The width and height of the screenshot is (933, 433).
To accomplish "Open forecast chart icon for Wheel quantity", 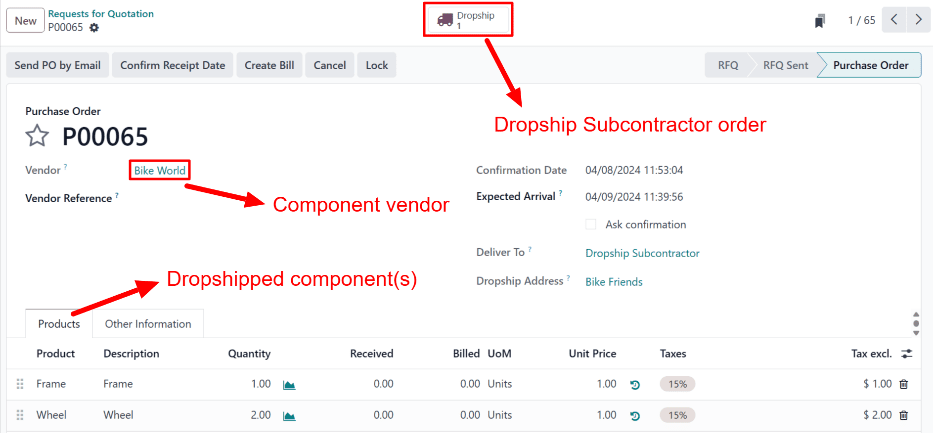I will [x=289, y=415].
